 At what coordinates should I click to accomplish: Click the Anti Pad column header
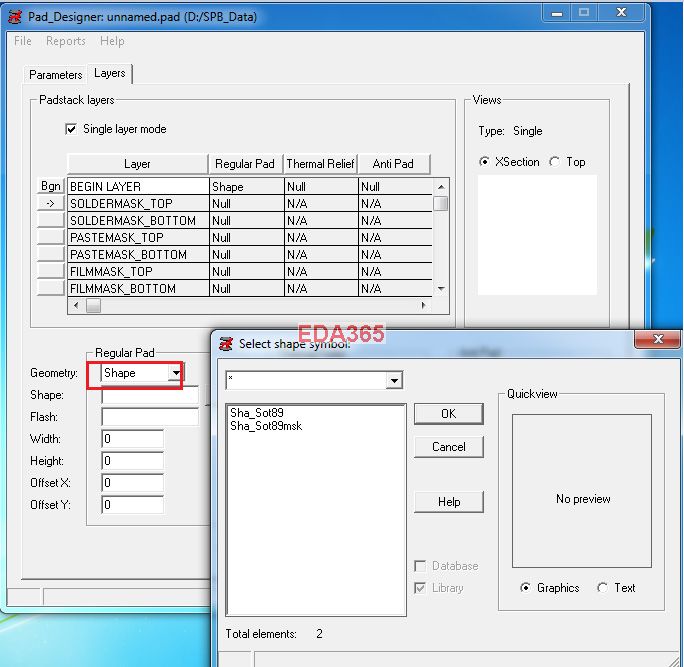point(393,164)
